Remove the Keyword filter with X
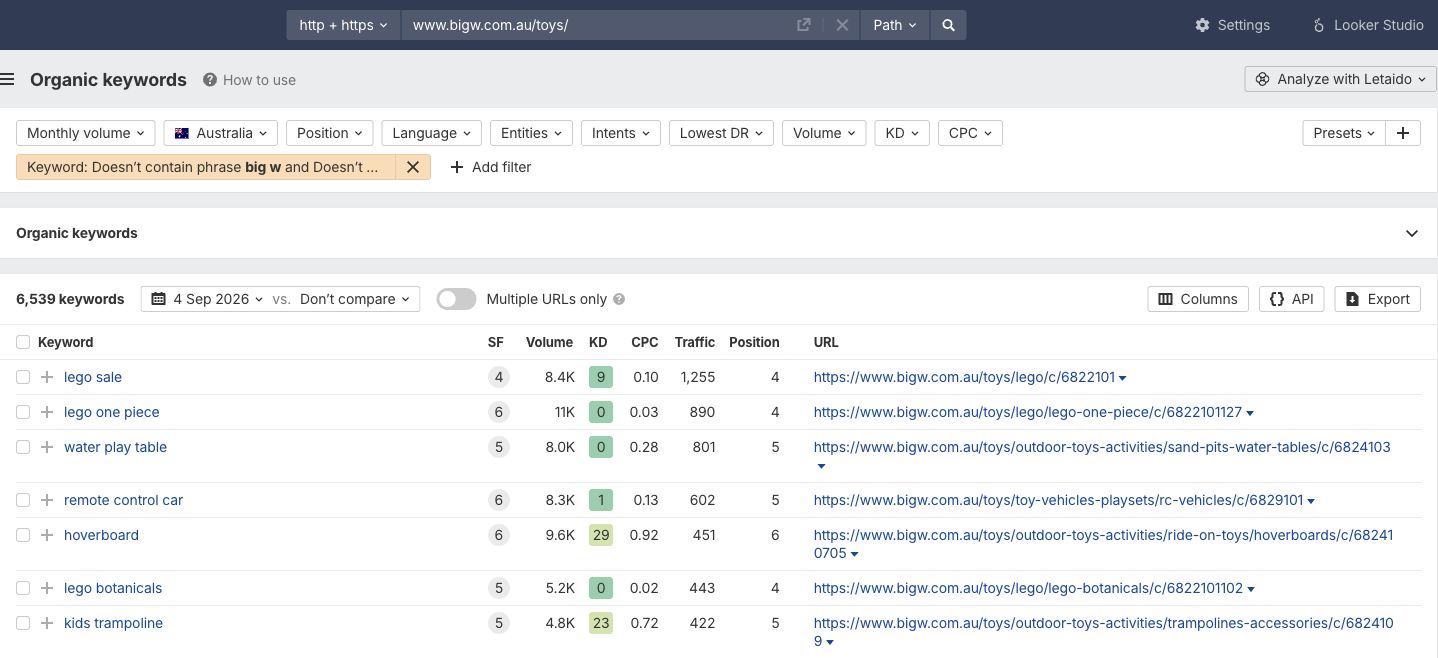 pyautogui.click(x=413, y=167)
